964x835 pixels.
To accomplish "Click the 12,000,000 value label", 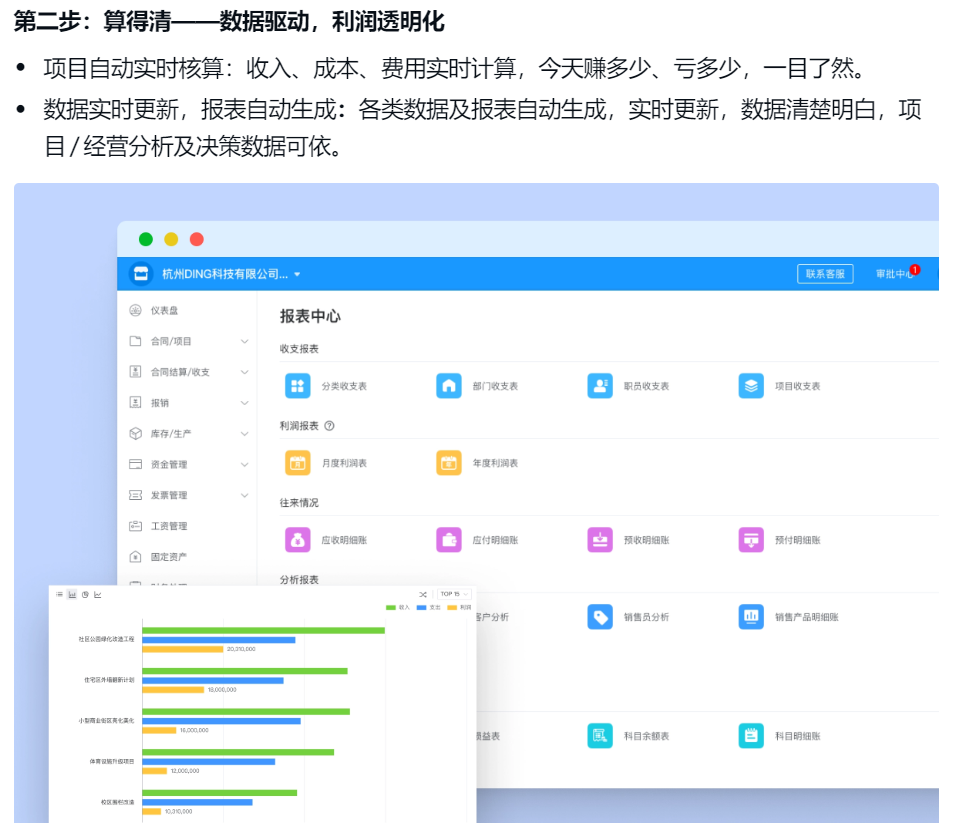I will pos(185,771).
